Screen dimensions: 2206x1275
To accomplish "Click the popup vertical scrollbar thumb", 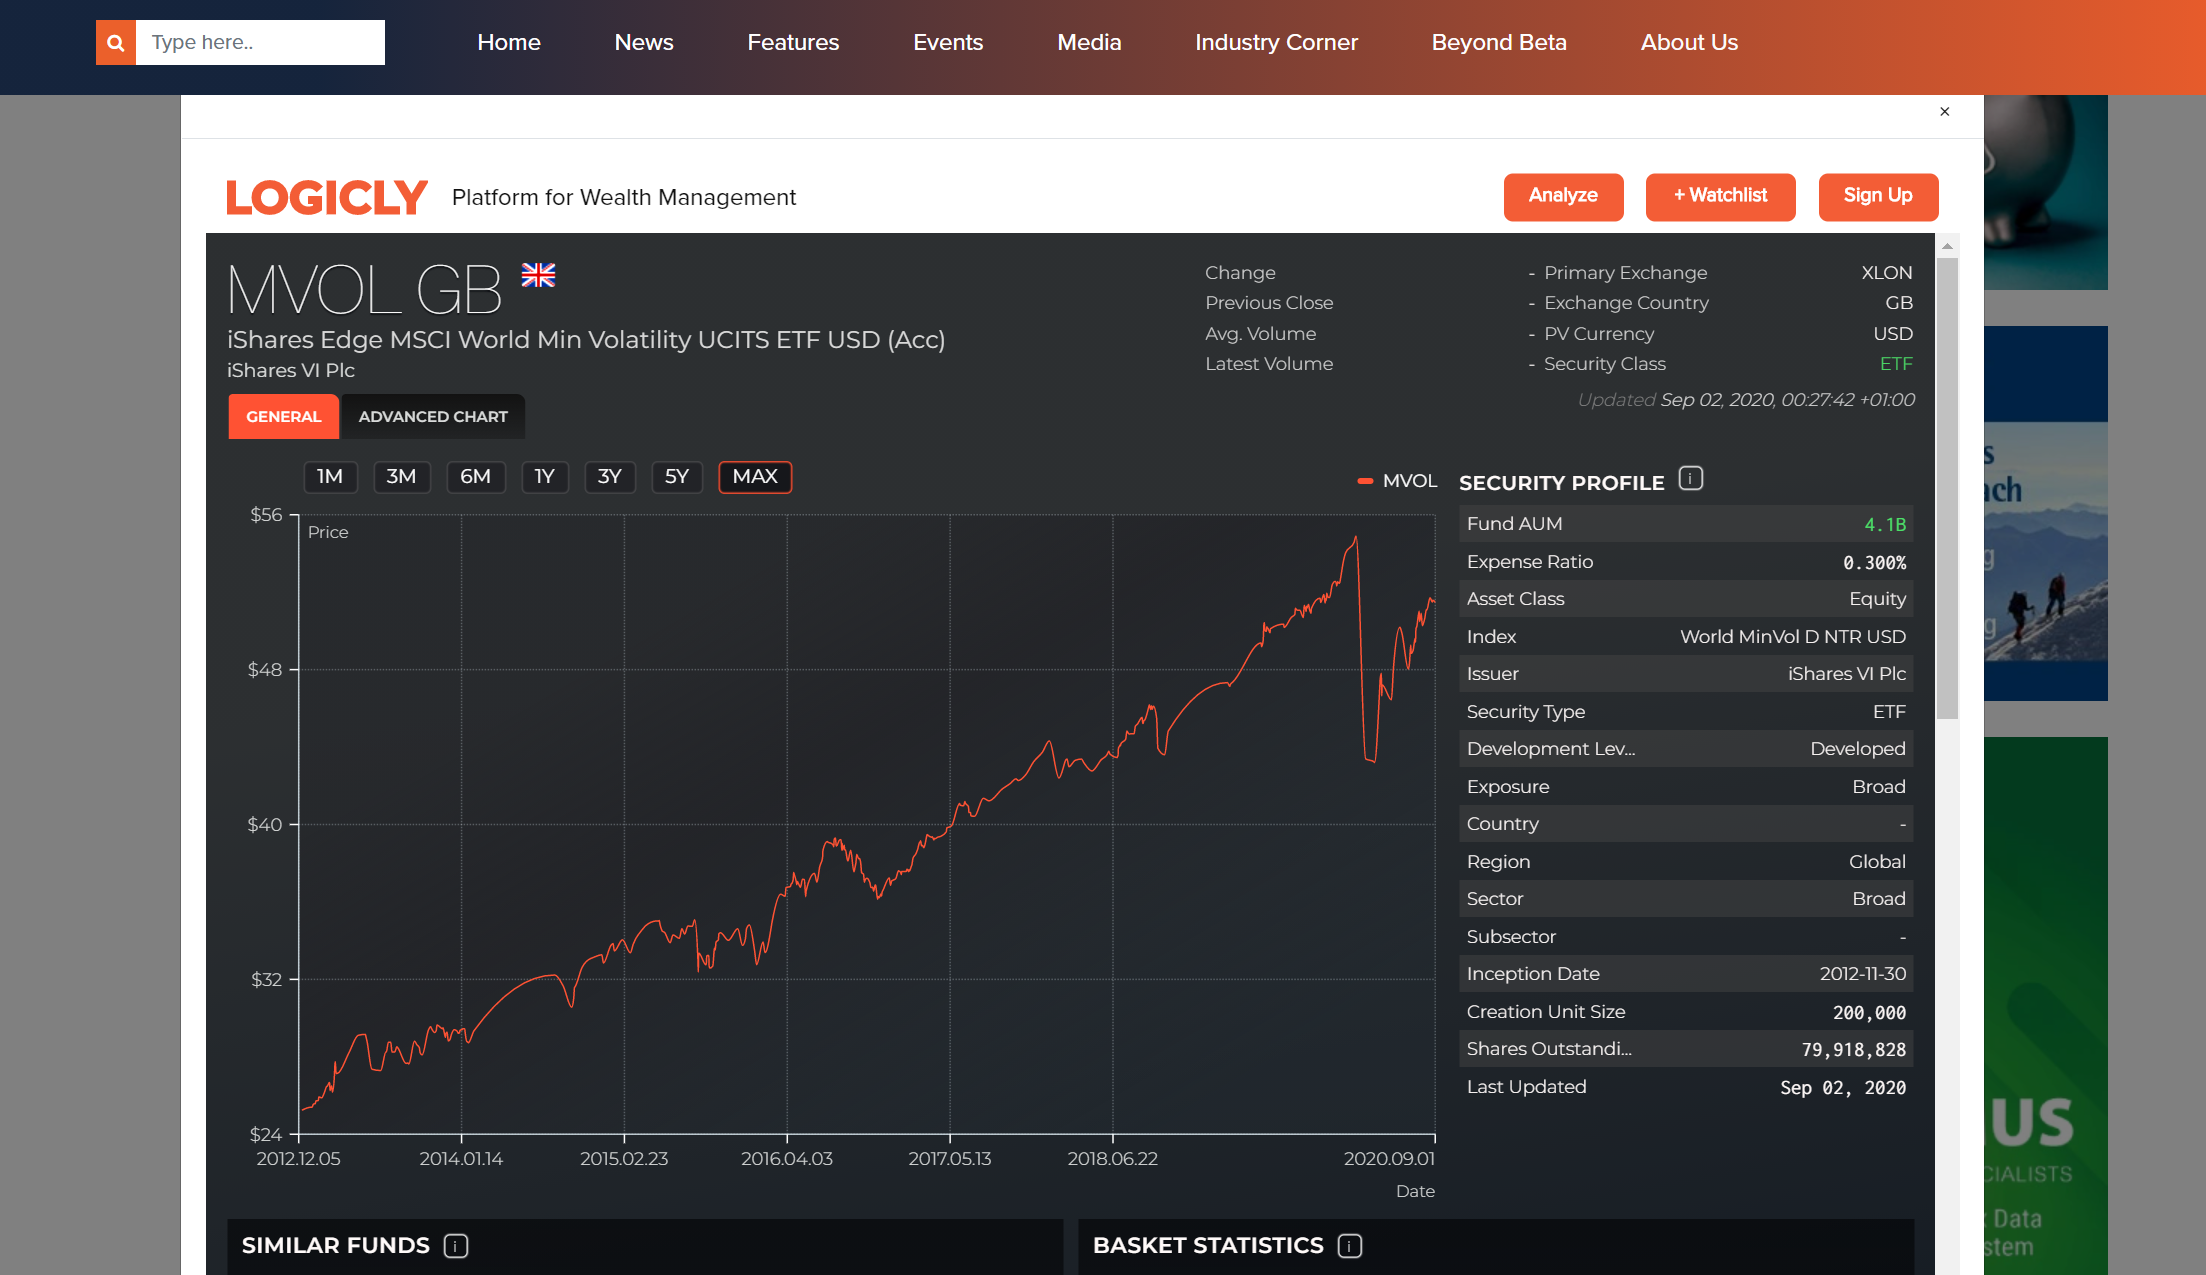I will point(1947,488).
